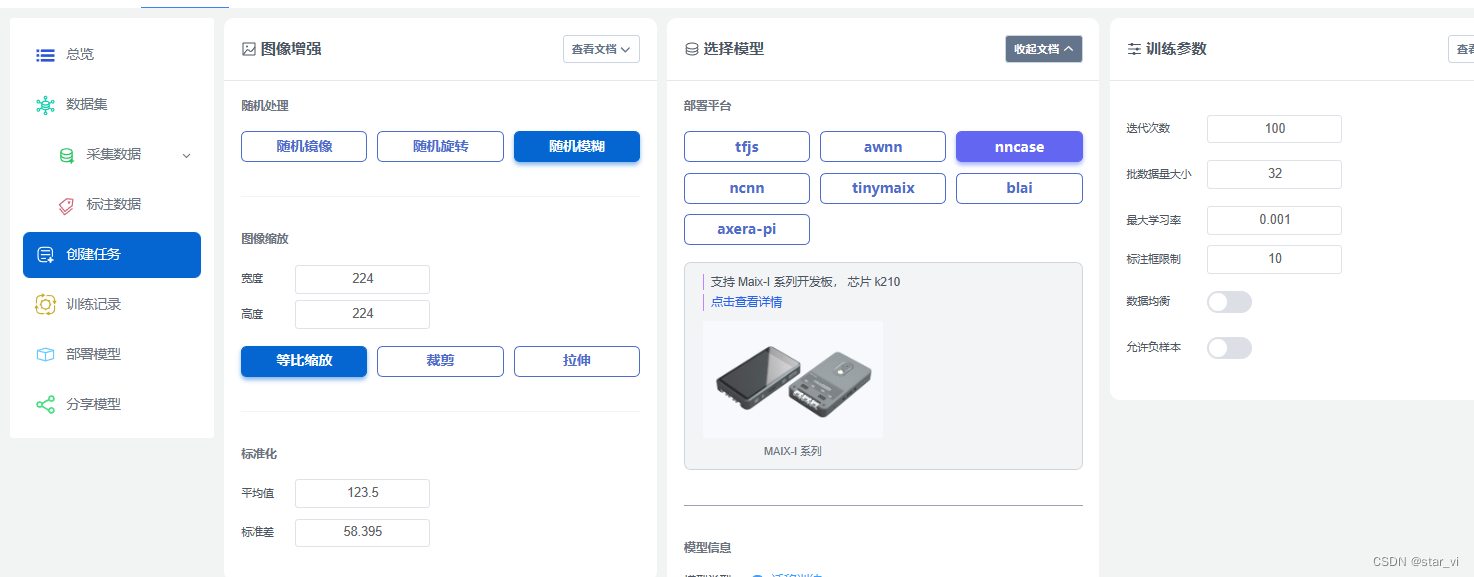Select the ncnn deployment platform
1474x577 pixels.
747,188
